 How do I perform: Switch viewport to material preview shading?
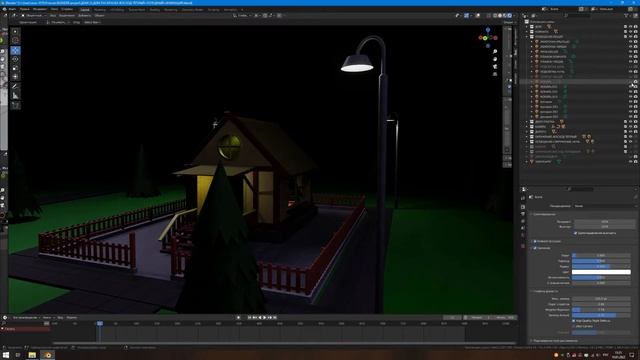(505, 16)
